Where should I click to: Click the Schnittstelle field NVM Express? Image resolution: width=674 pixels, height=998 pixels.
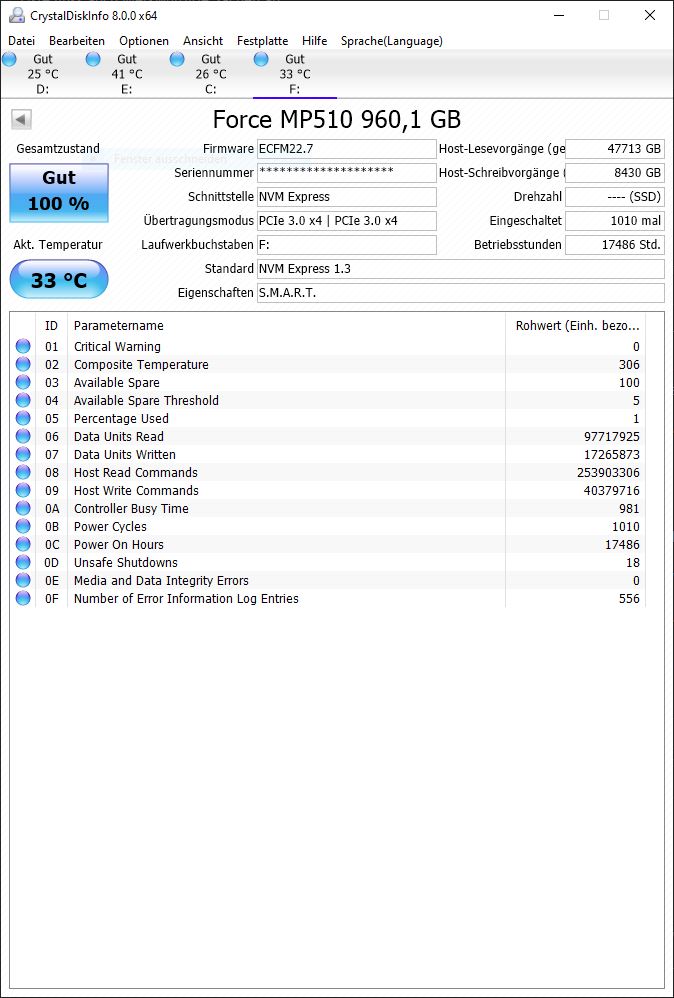click(x=347, y=197)
